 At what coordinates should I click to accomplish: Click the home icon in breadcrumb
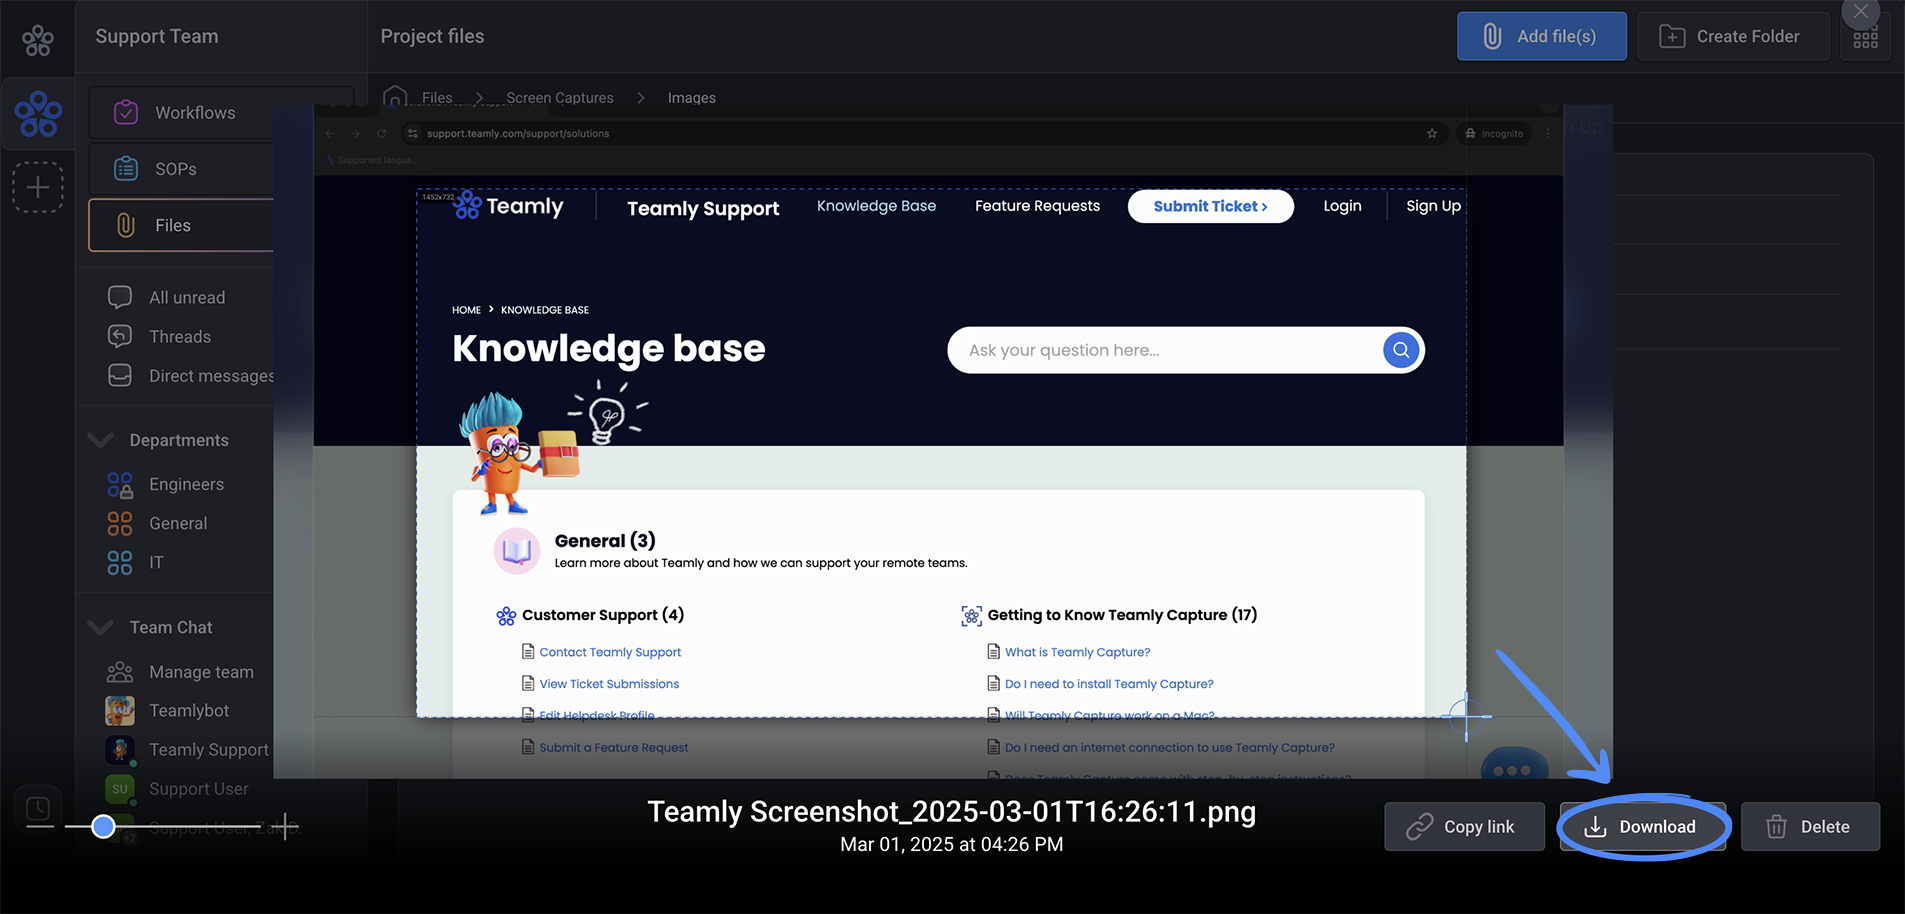(395, 96)
